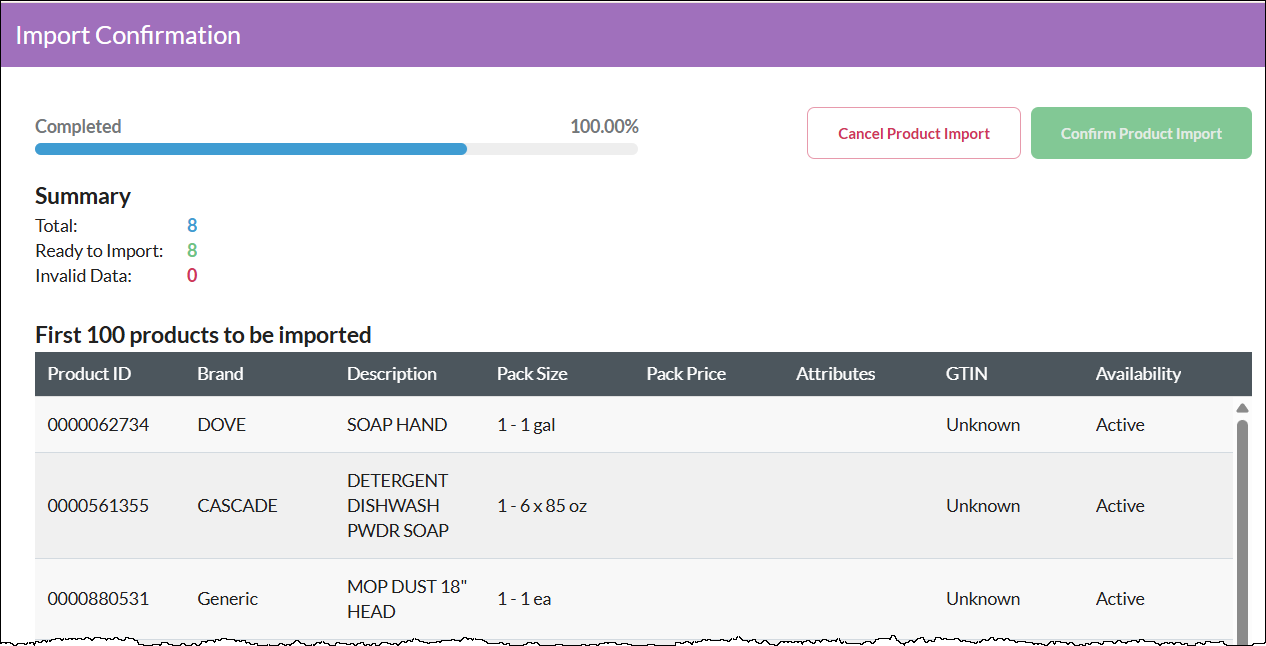Select product ID 0000561355

pyautogui.click(x=98, y=506)
